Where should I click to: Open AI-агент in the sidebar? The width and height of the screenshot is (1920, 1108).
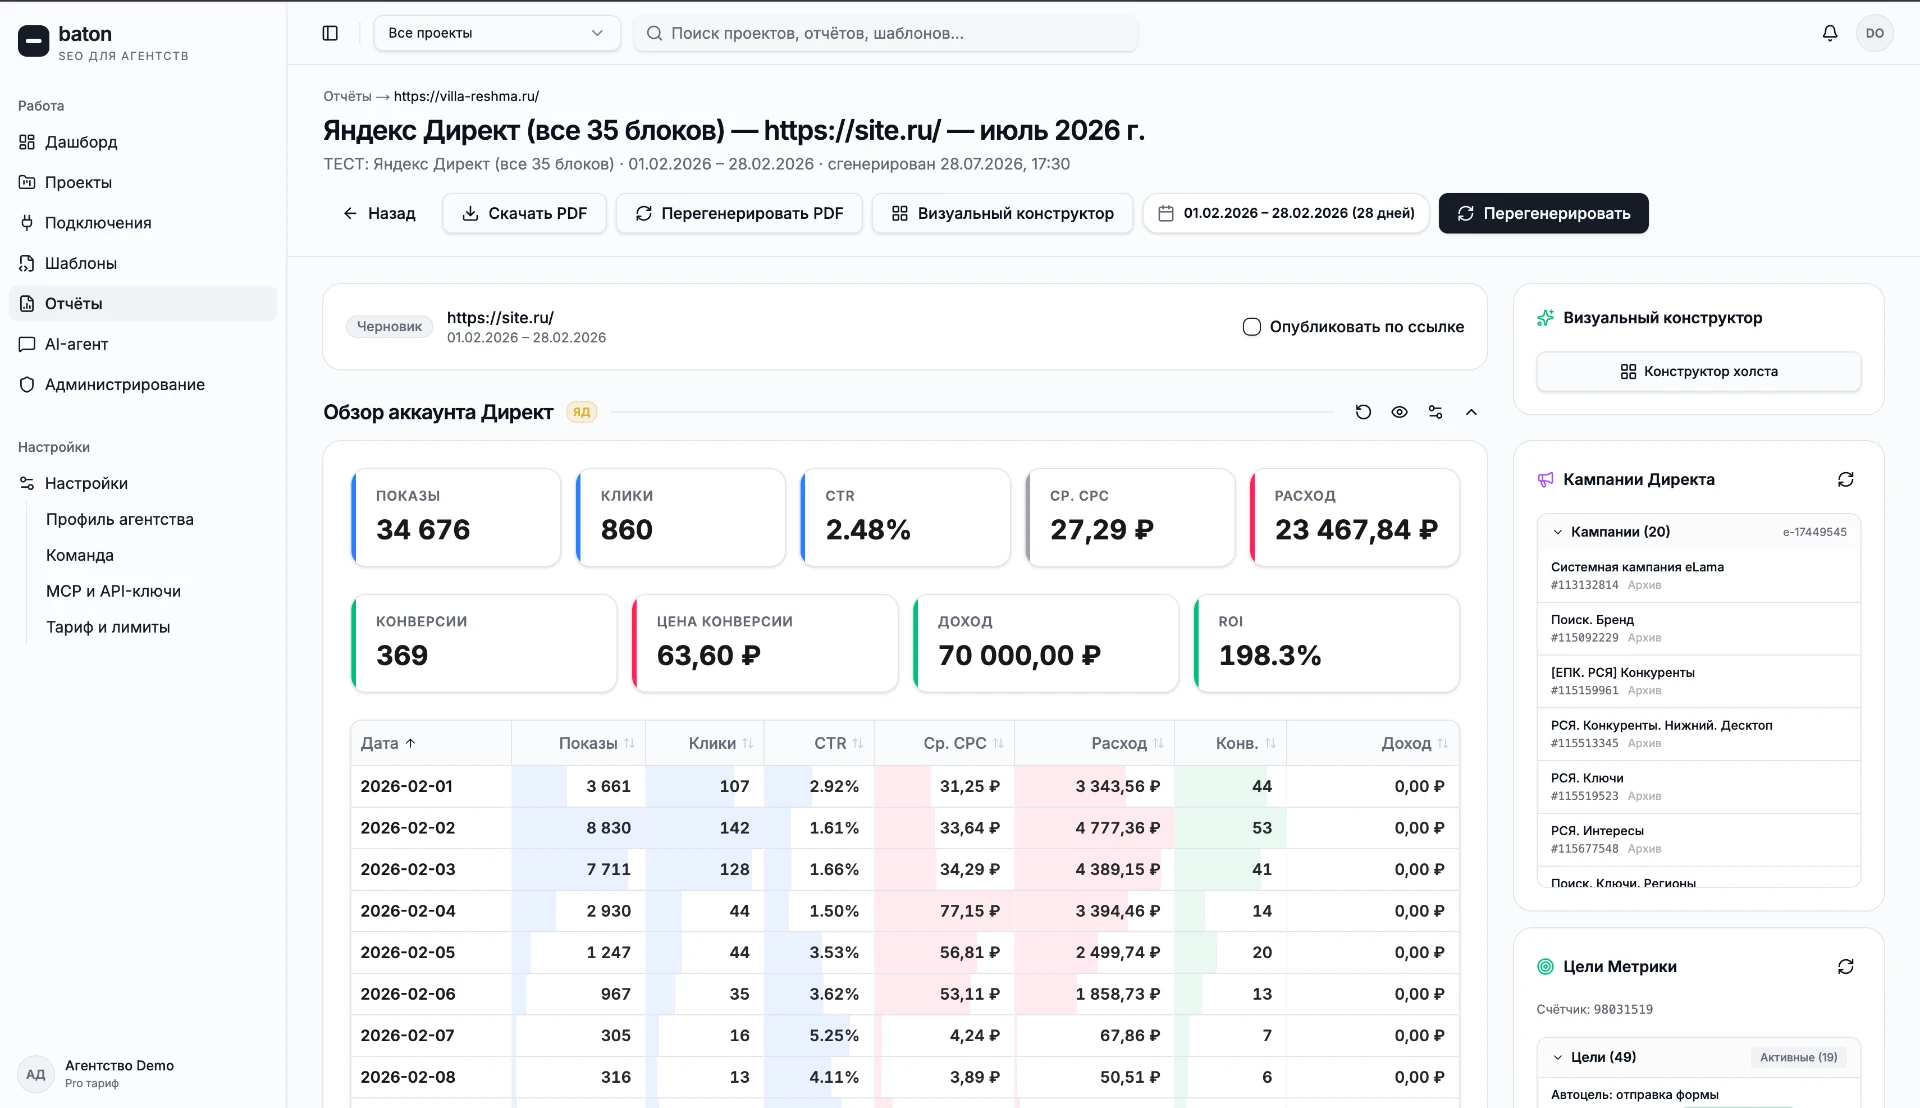point(143,344)
